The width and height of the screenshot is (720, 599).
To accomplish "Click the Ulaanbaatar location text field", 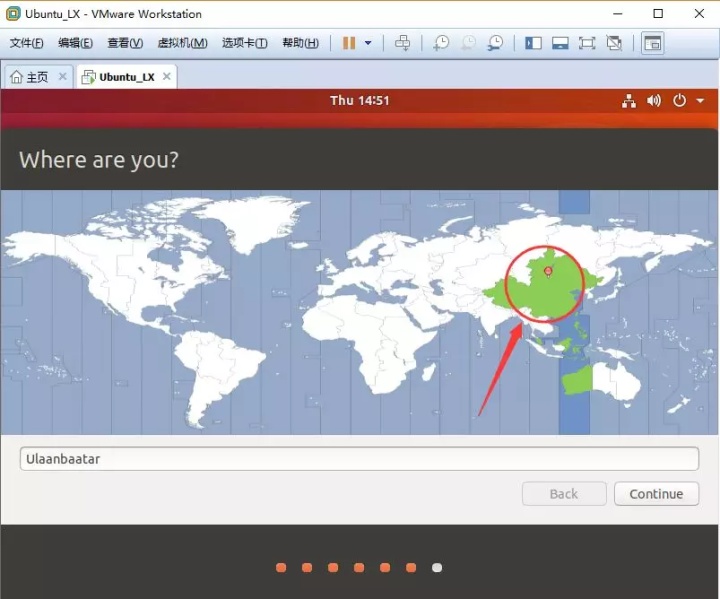I will (360, 458).
